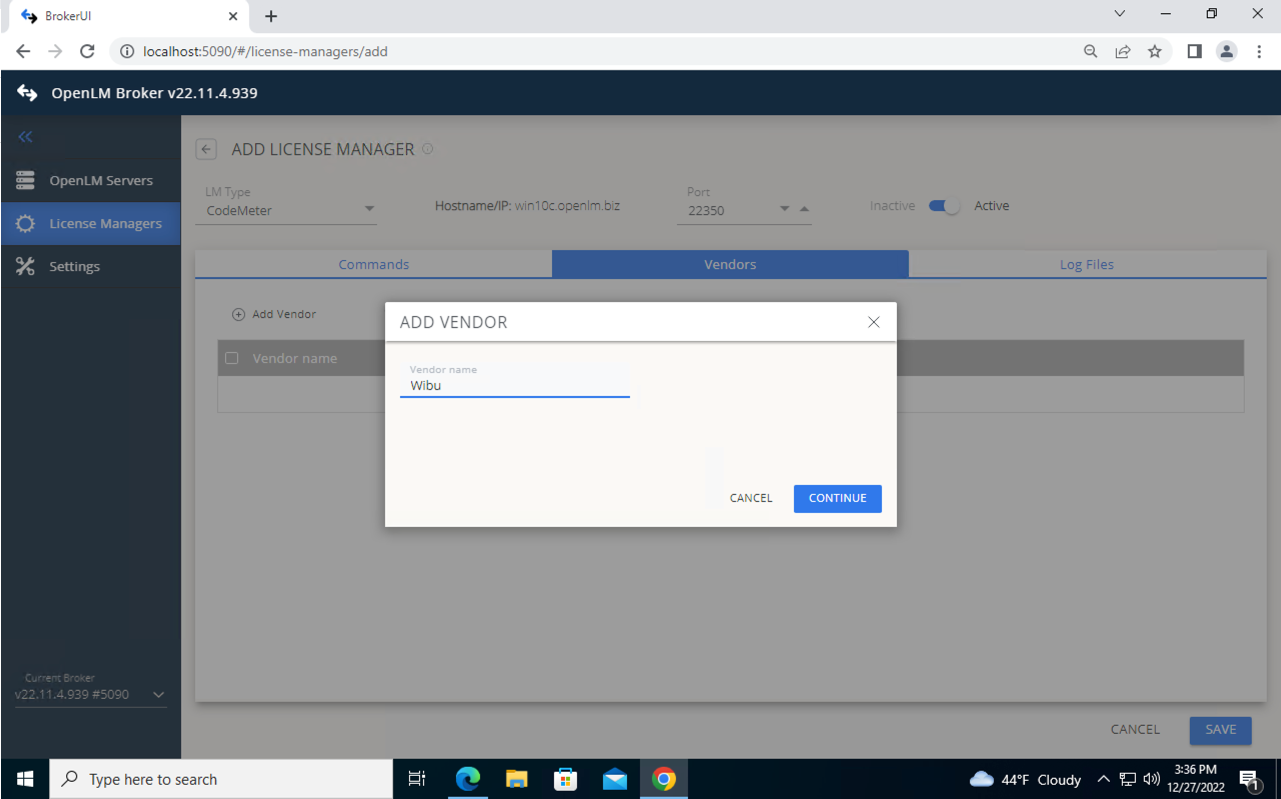Switch to the Commands tab
The width and height of the screenshot is (1281, 799).
click(x=373, y=264)
